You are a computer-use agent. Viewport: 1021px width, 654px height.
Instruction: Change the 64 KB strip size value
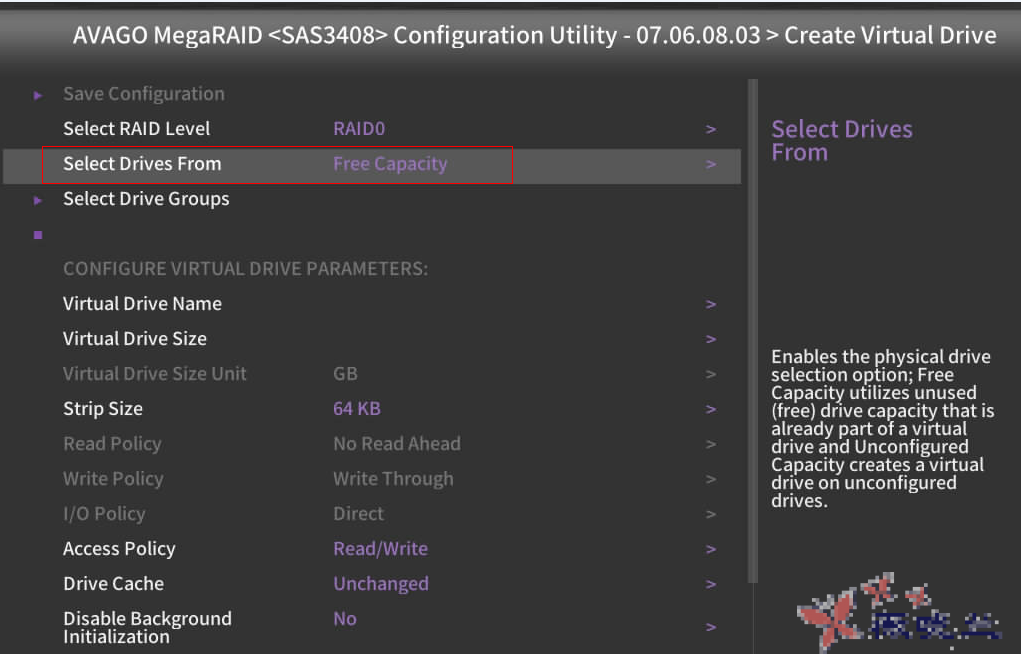tap(357, 408)
